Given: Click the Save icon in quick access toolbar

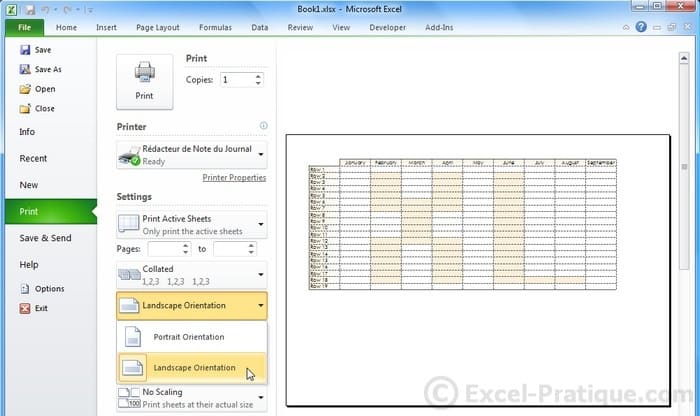Looking at the screenshot, I should tap(29, 9).
